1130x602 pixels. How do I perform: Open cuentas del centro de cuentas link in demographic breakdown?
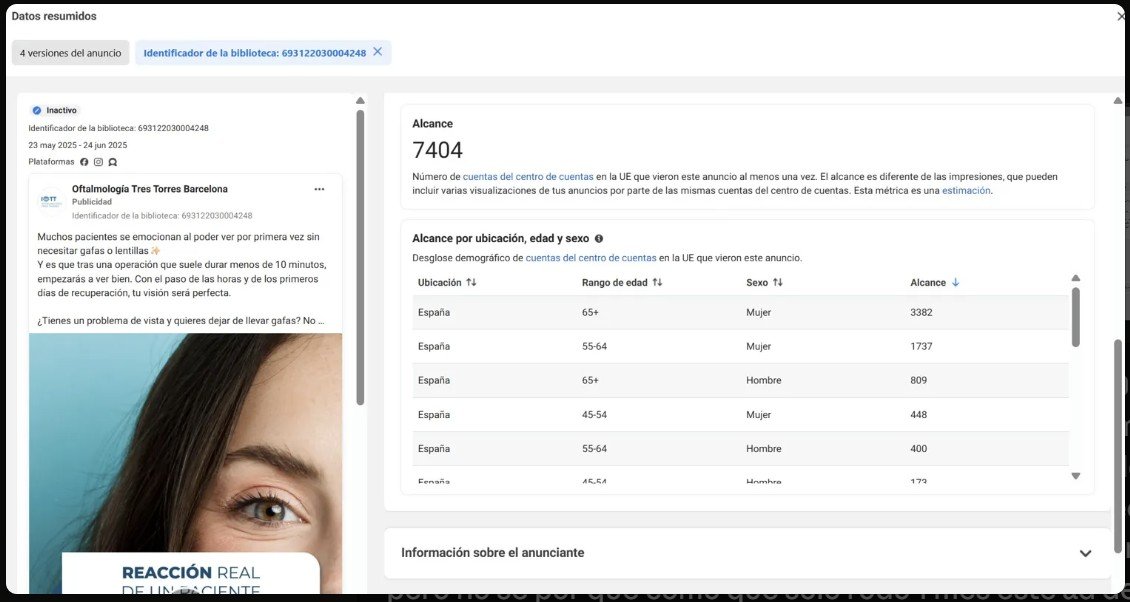[x=591, y=257]
